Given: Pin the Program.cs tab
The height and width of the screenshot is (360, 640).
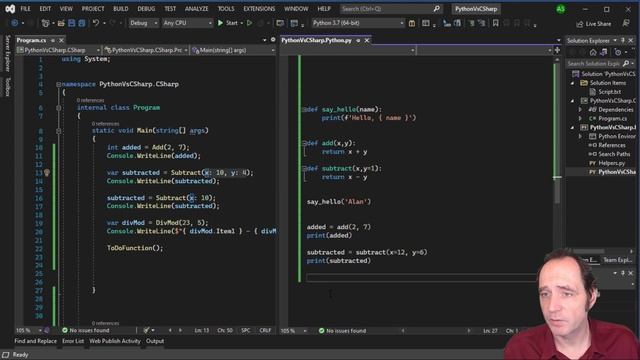Looking at the screenshot, I should click(53, 40).
